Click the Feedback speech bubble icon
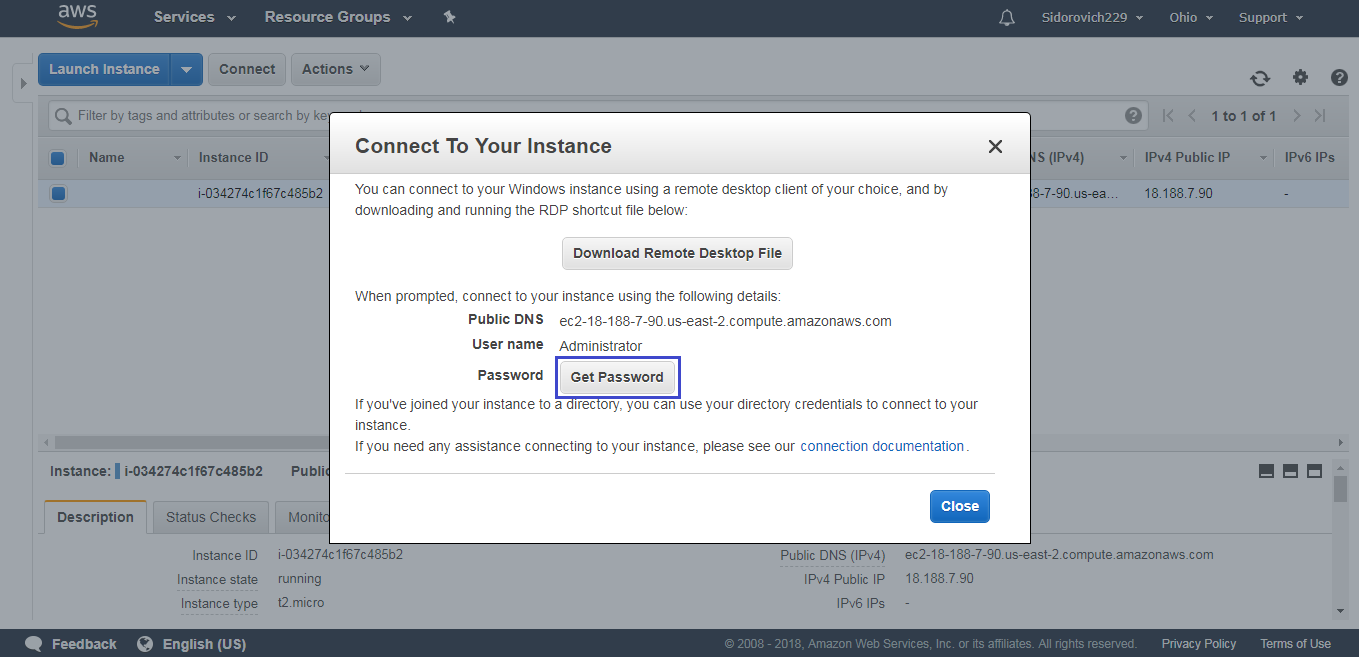 tap(34, 644)
